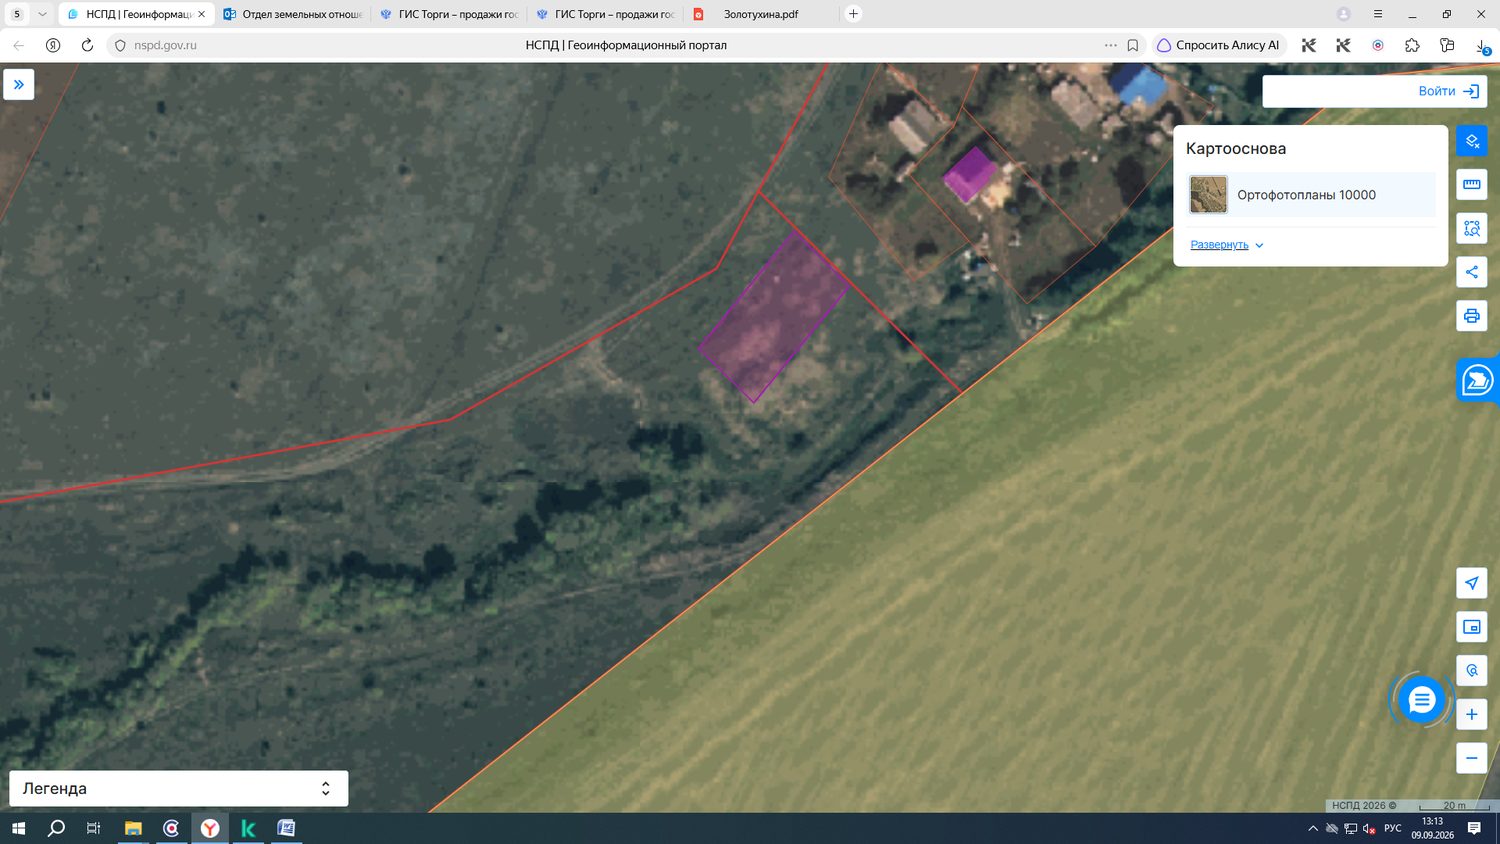Open File Explorer from taskbar
This screenshot has height=844, width=1500.
point(133,828)
